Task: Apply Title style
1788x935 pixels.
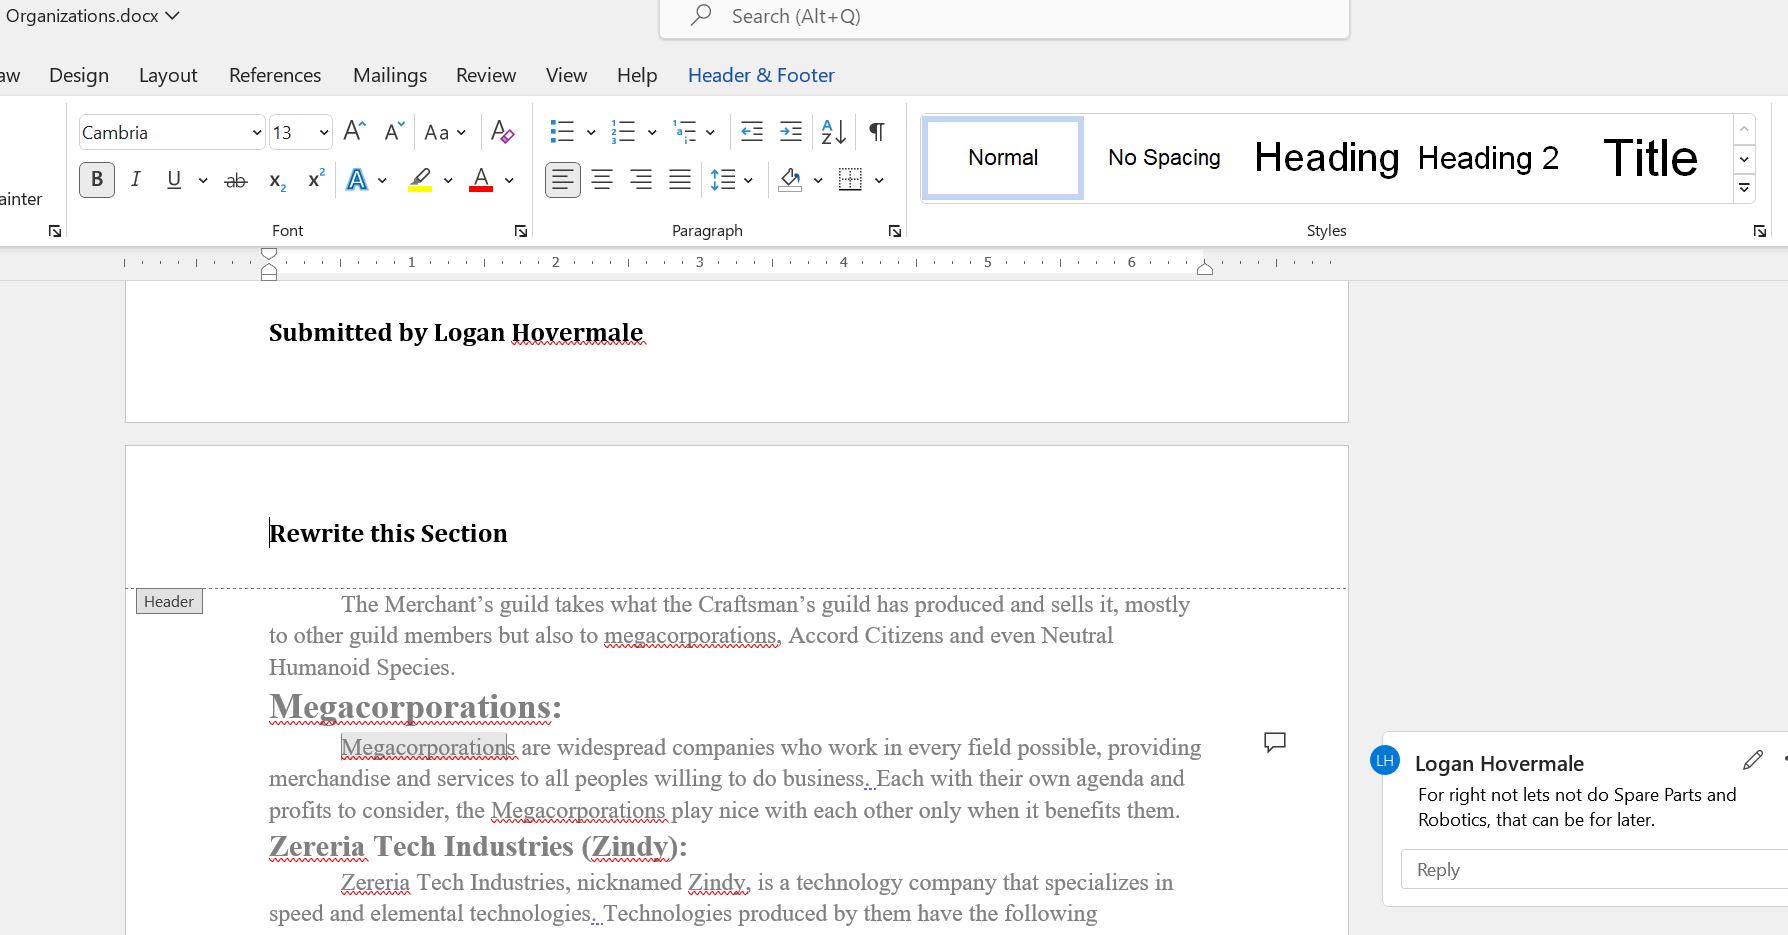Action: pyautogui.click(x=1650, y=158)
